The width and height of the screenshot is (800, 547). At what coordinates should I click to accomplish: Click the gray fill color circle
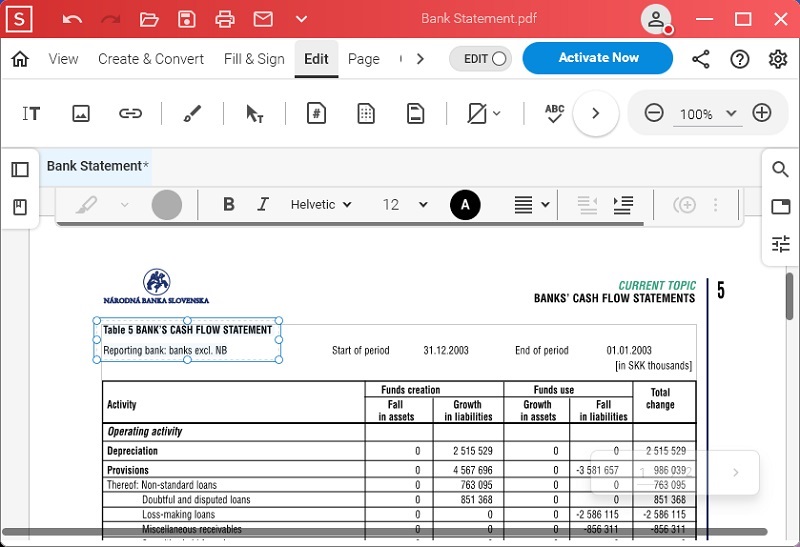tap(166, 205)
